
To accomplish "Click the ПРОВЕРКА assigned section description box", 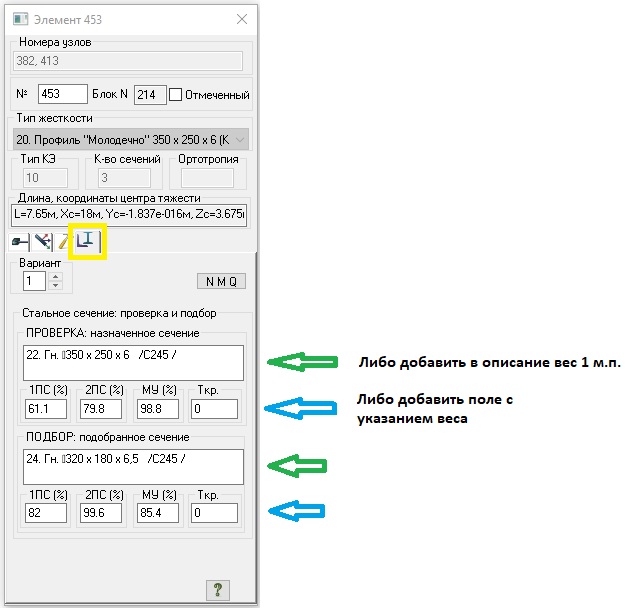I will pyautogui.click(x=131, y=363).
